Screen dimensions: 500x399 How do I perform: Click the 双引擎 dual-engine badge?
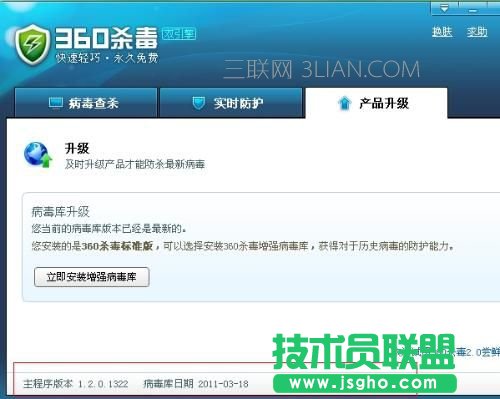pos(179,34)
